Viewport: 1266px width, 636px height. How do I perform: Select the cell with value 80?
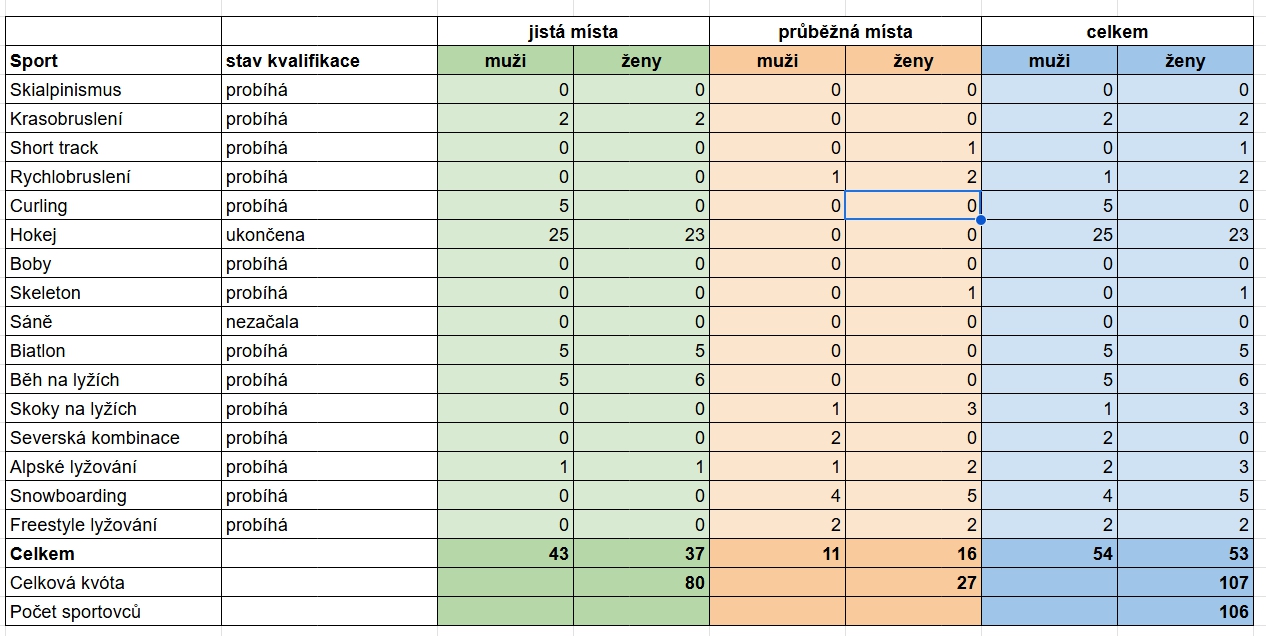click(x=641, y=583)
